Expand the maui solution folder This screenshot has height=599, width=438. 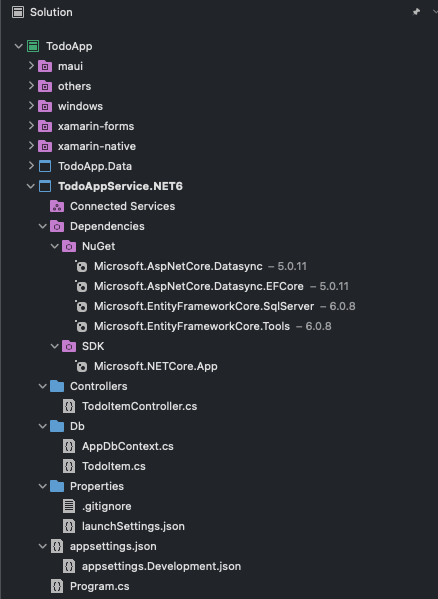point(31,66)
